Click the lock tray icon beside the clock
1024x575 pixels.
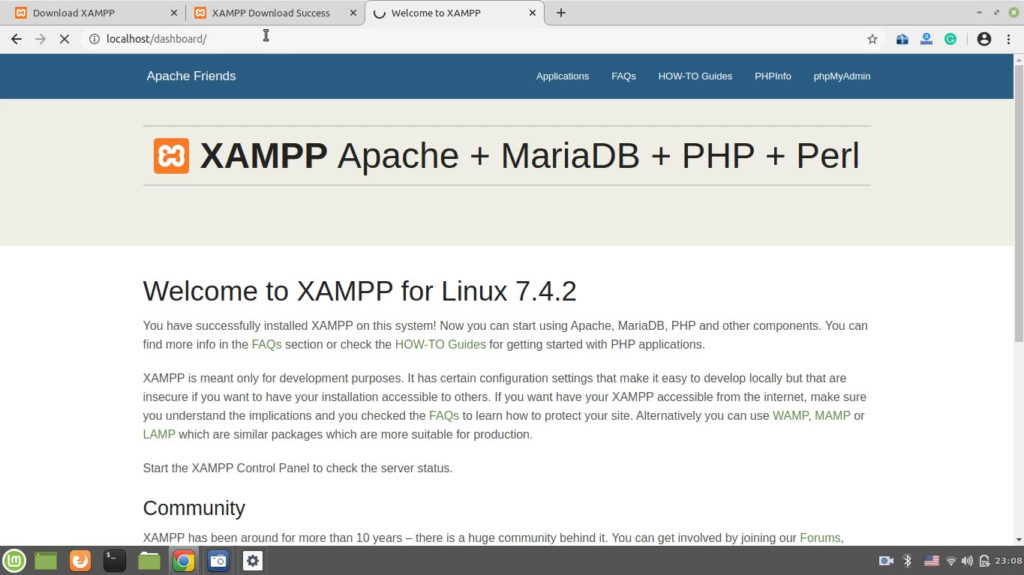click(984, 561)
